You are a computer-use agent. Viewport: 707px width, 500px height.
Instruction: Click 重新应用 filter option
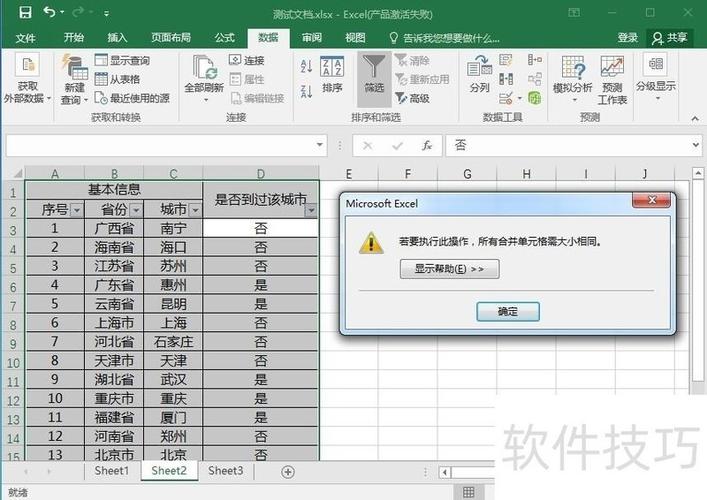click(422, 79)
